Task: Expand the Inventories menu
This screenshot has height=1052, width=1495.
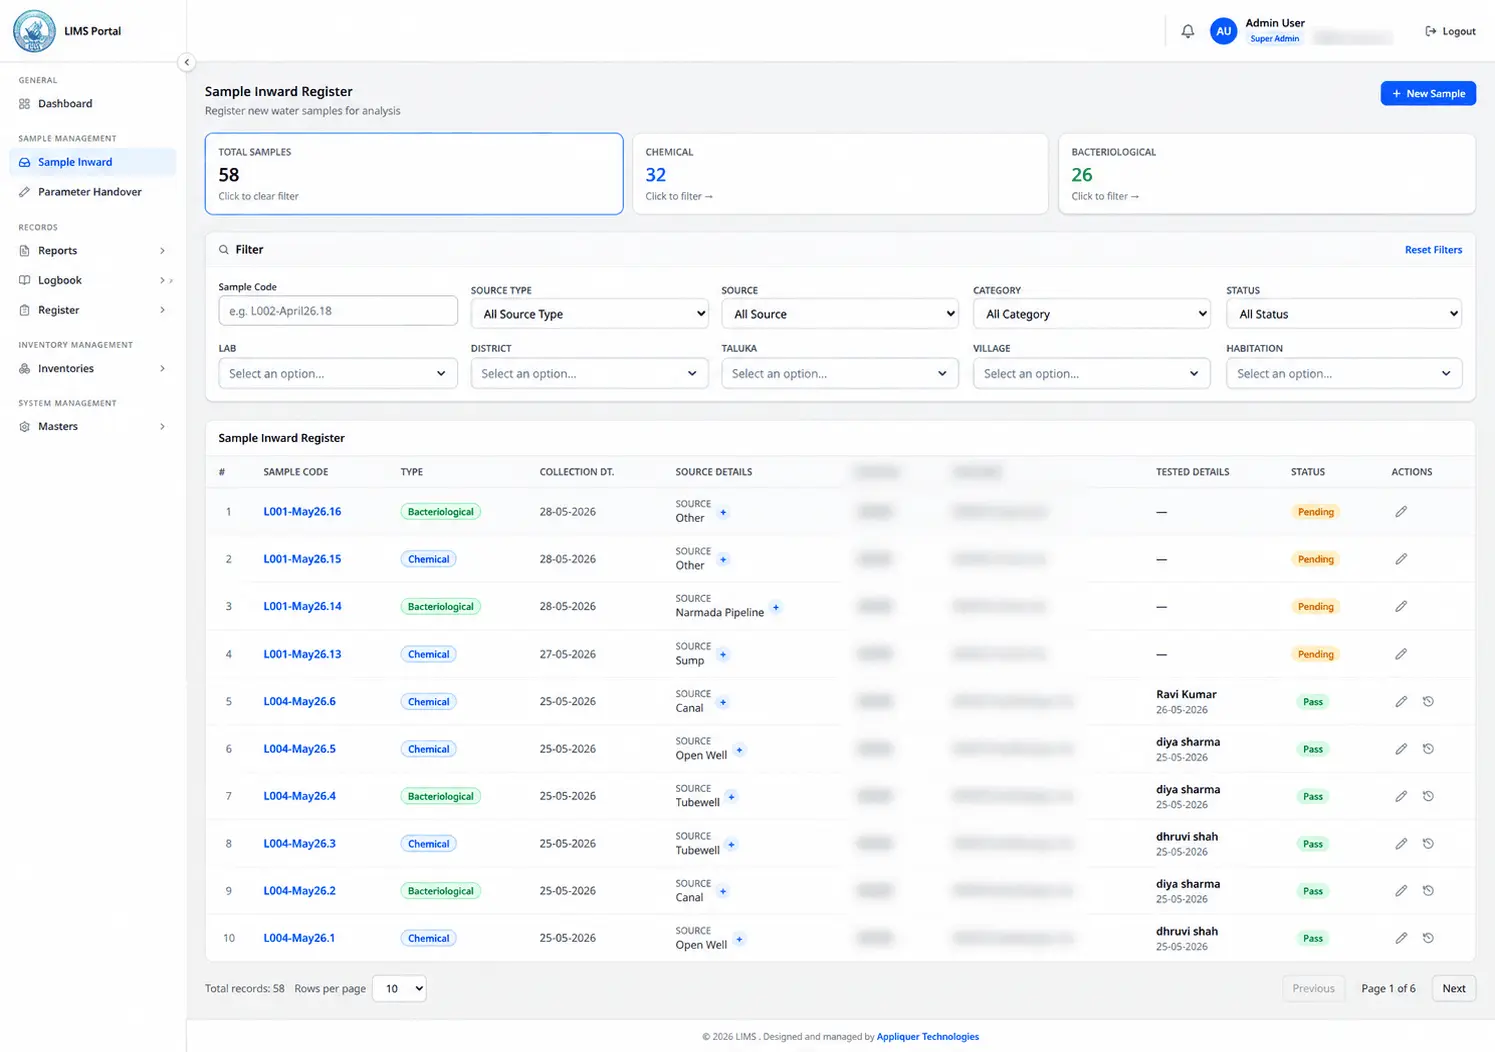Action: click(x=93, y=369)
